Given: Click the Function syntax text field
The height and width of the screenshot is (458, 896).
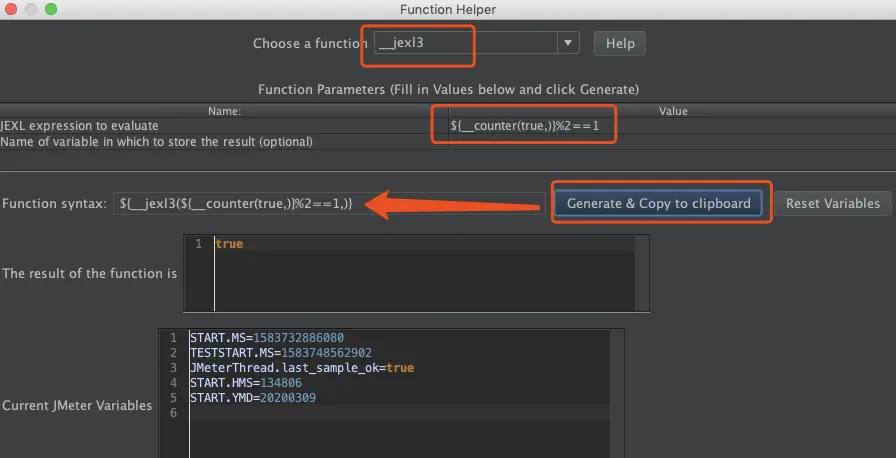Looking at the screenshot, I should (330, 203).
